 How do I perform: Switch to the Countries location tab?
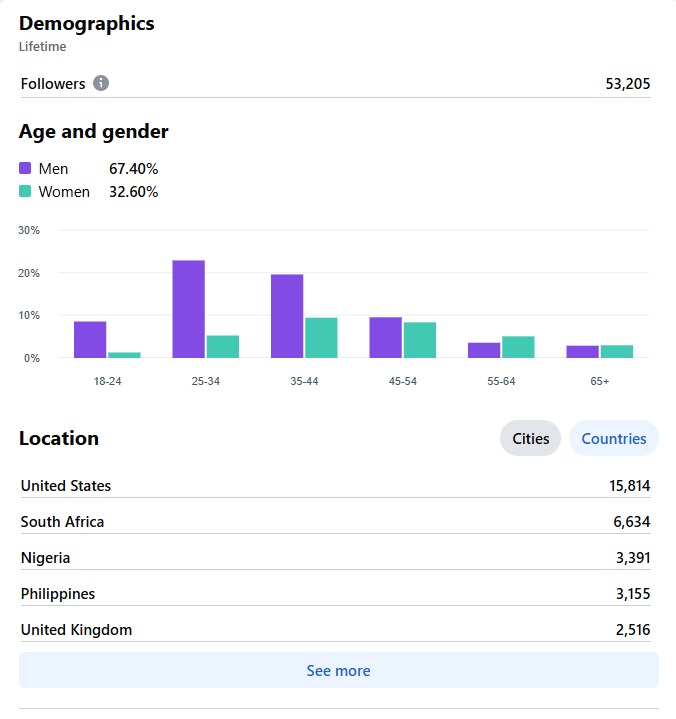click(x=614, y=438)
